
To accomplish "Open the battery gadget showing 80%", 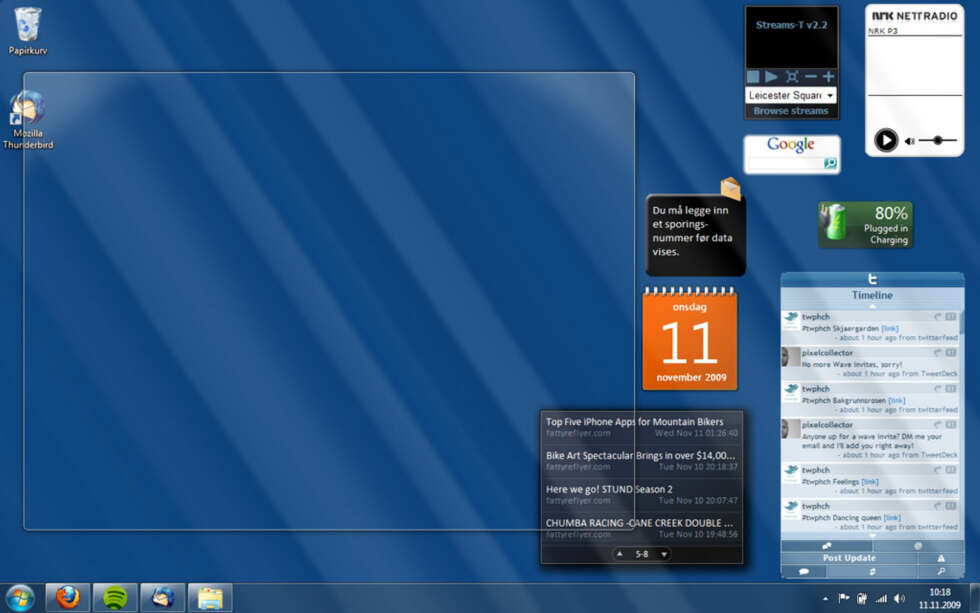I will [866, 224].
